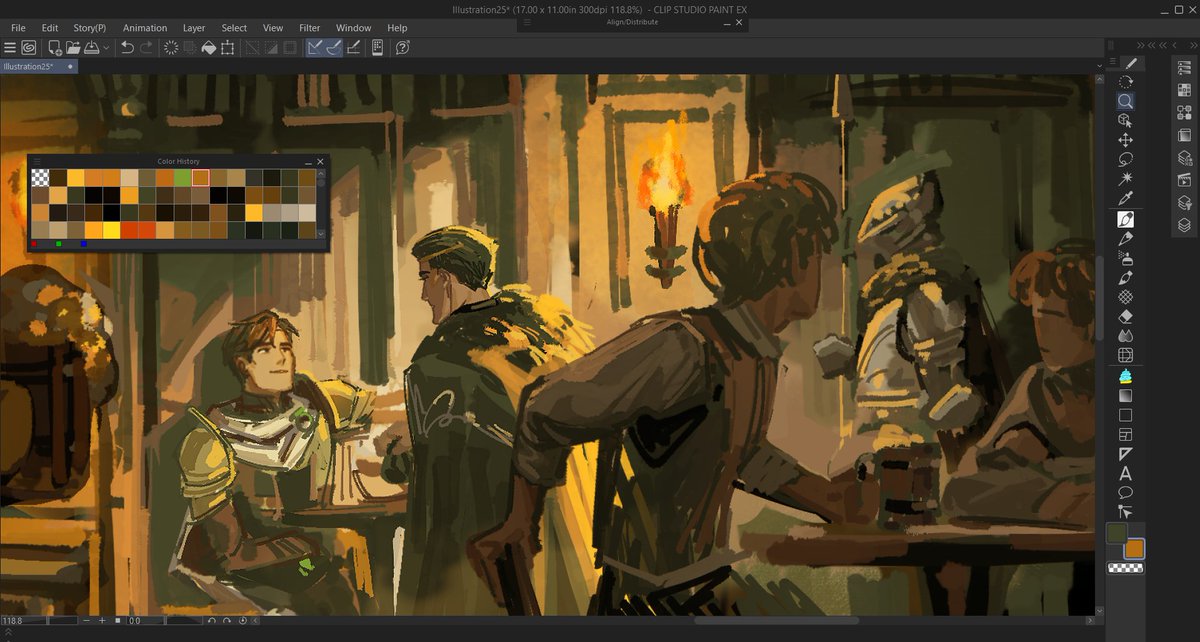Open the Layer menu
This screenshot has height=642, width=1200.
point(194,28)
